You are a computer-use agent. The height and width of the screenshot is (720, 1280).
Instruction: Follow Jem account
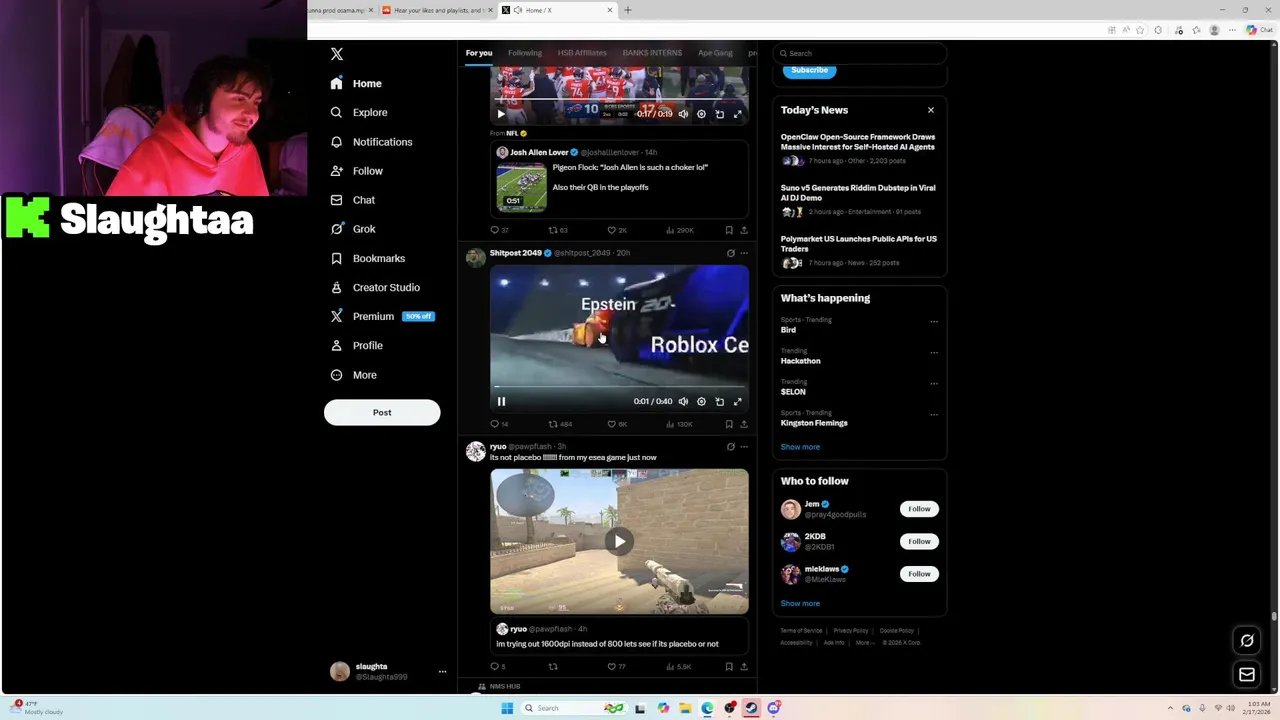919,509
